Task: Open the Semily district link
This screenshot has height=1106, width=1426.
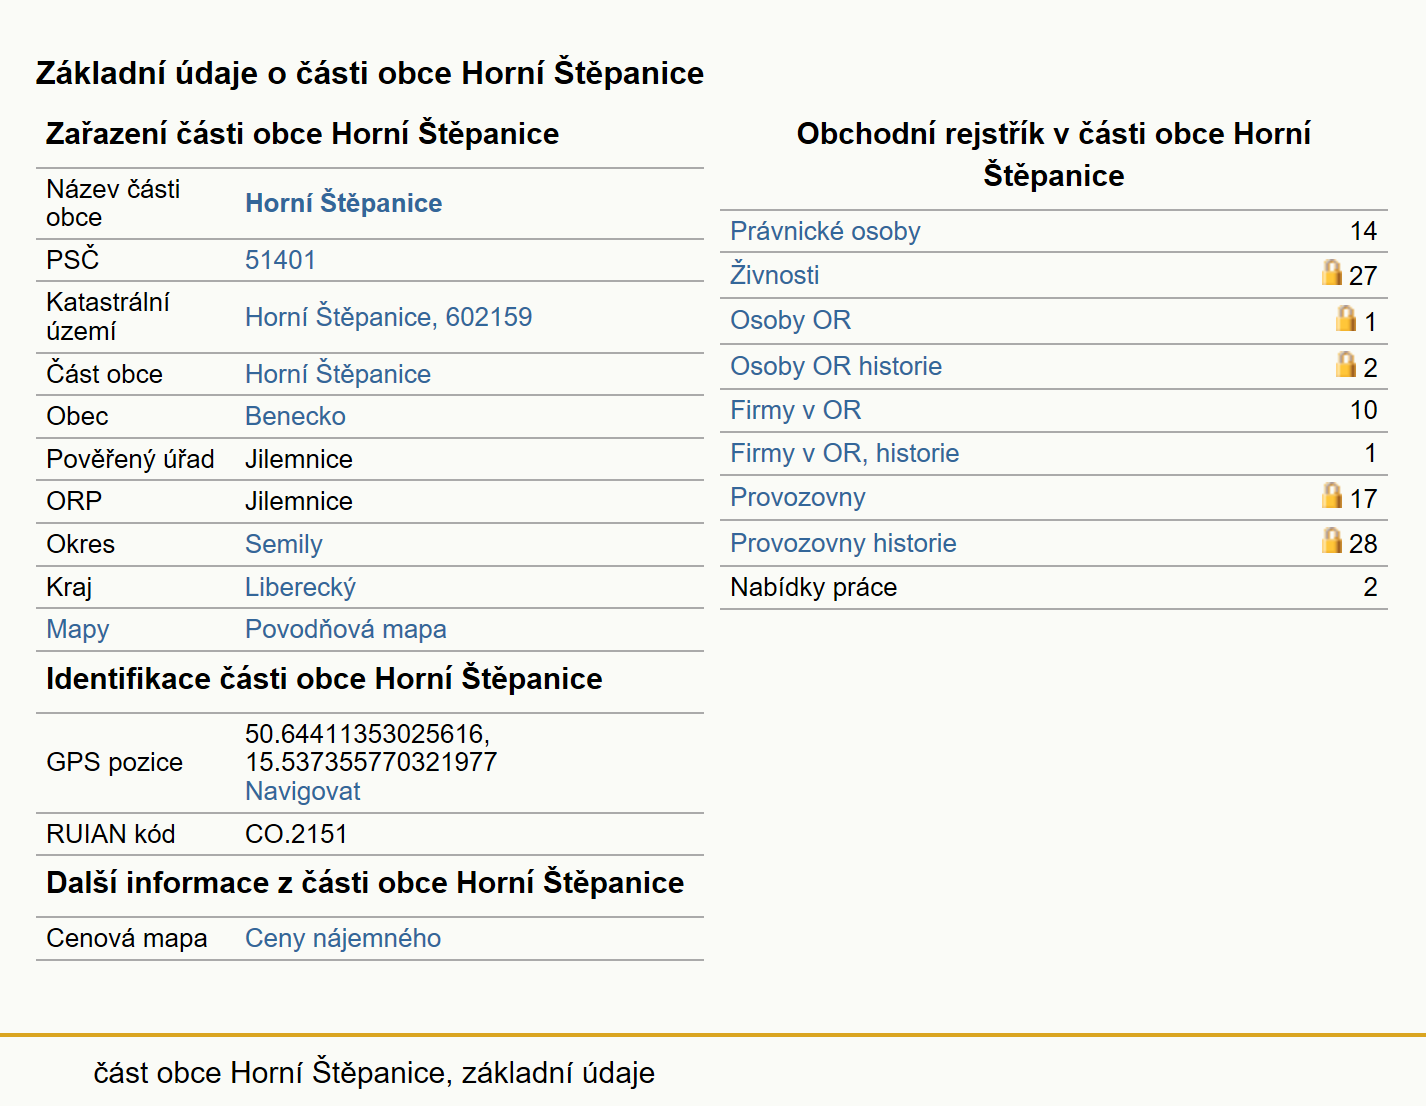Action: coord(284,544)
